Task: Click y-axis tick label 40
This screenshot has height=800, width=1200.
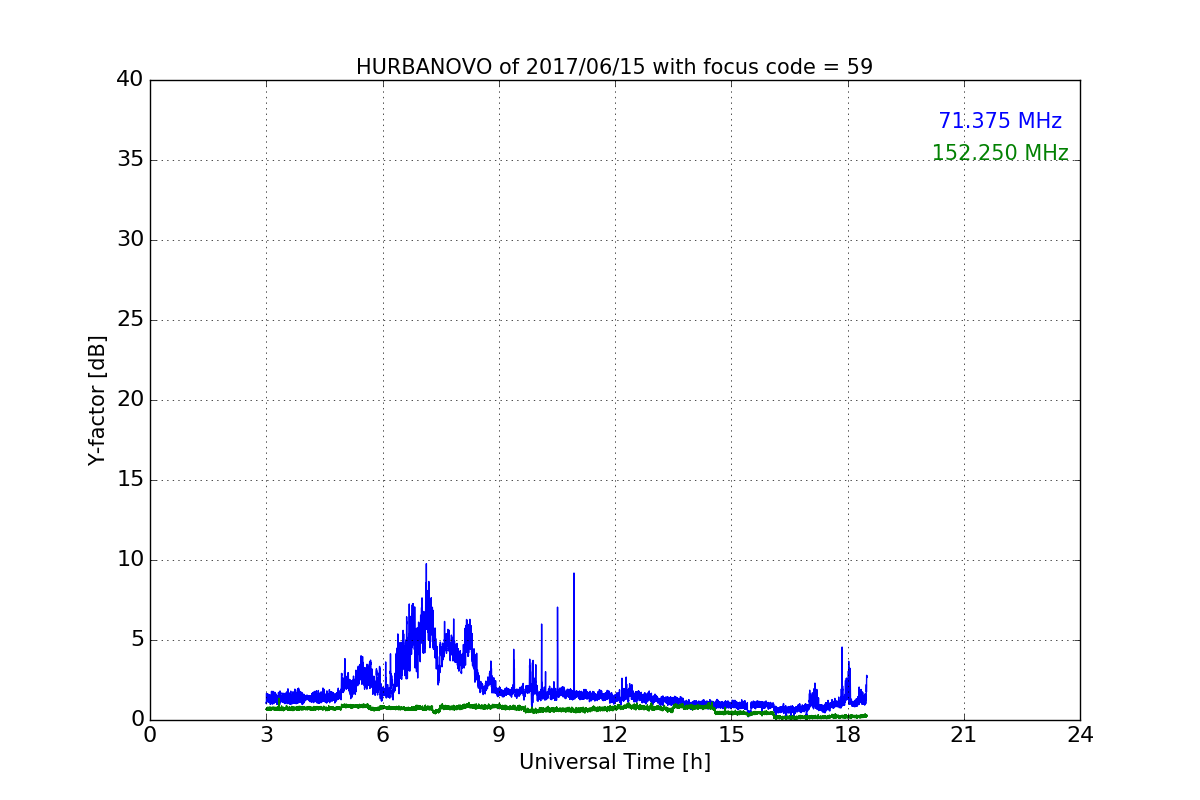Action: point(130,80)
